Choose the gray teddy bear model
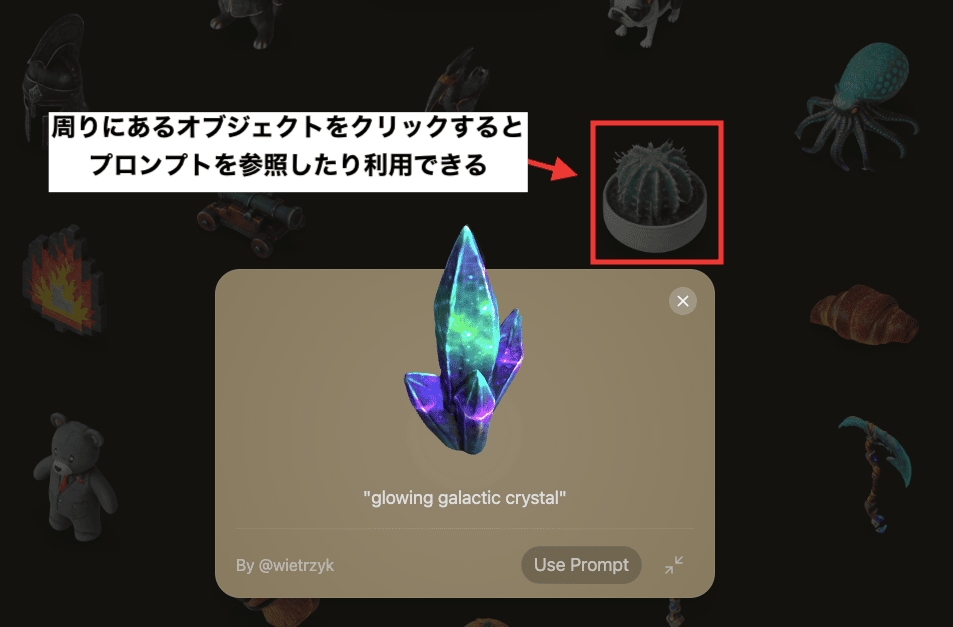The width and height of the screenshot is (953, 627). click(x=74, y=476)
